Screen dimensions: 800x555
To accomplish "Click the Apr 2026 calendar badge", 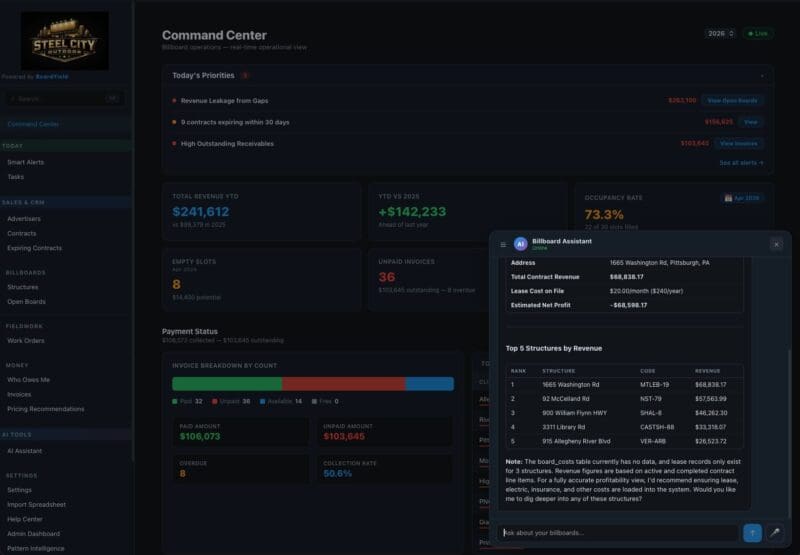I will click(743, 198).
